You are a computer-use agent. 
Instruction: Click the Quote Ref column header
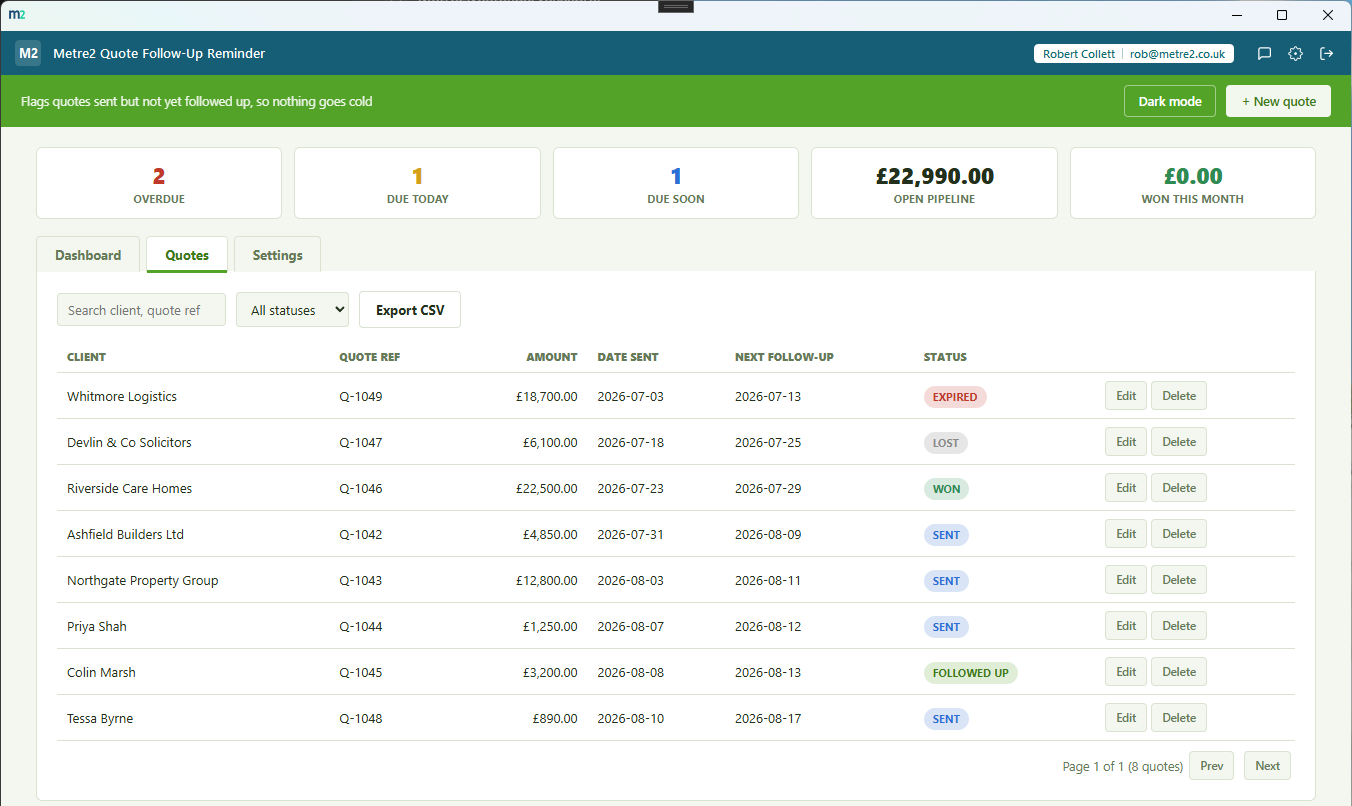click(369, 357)
